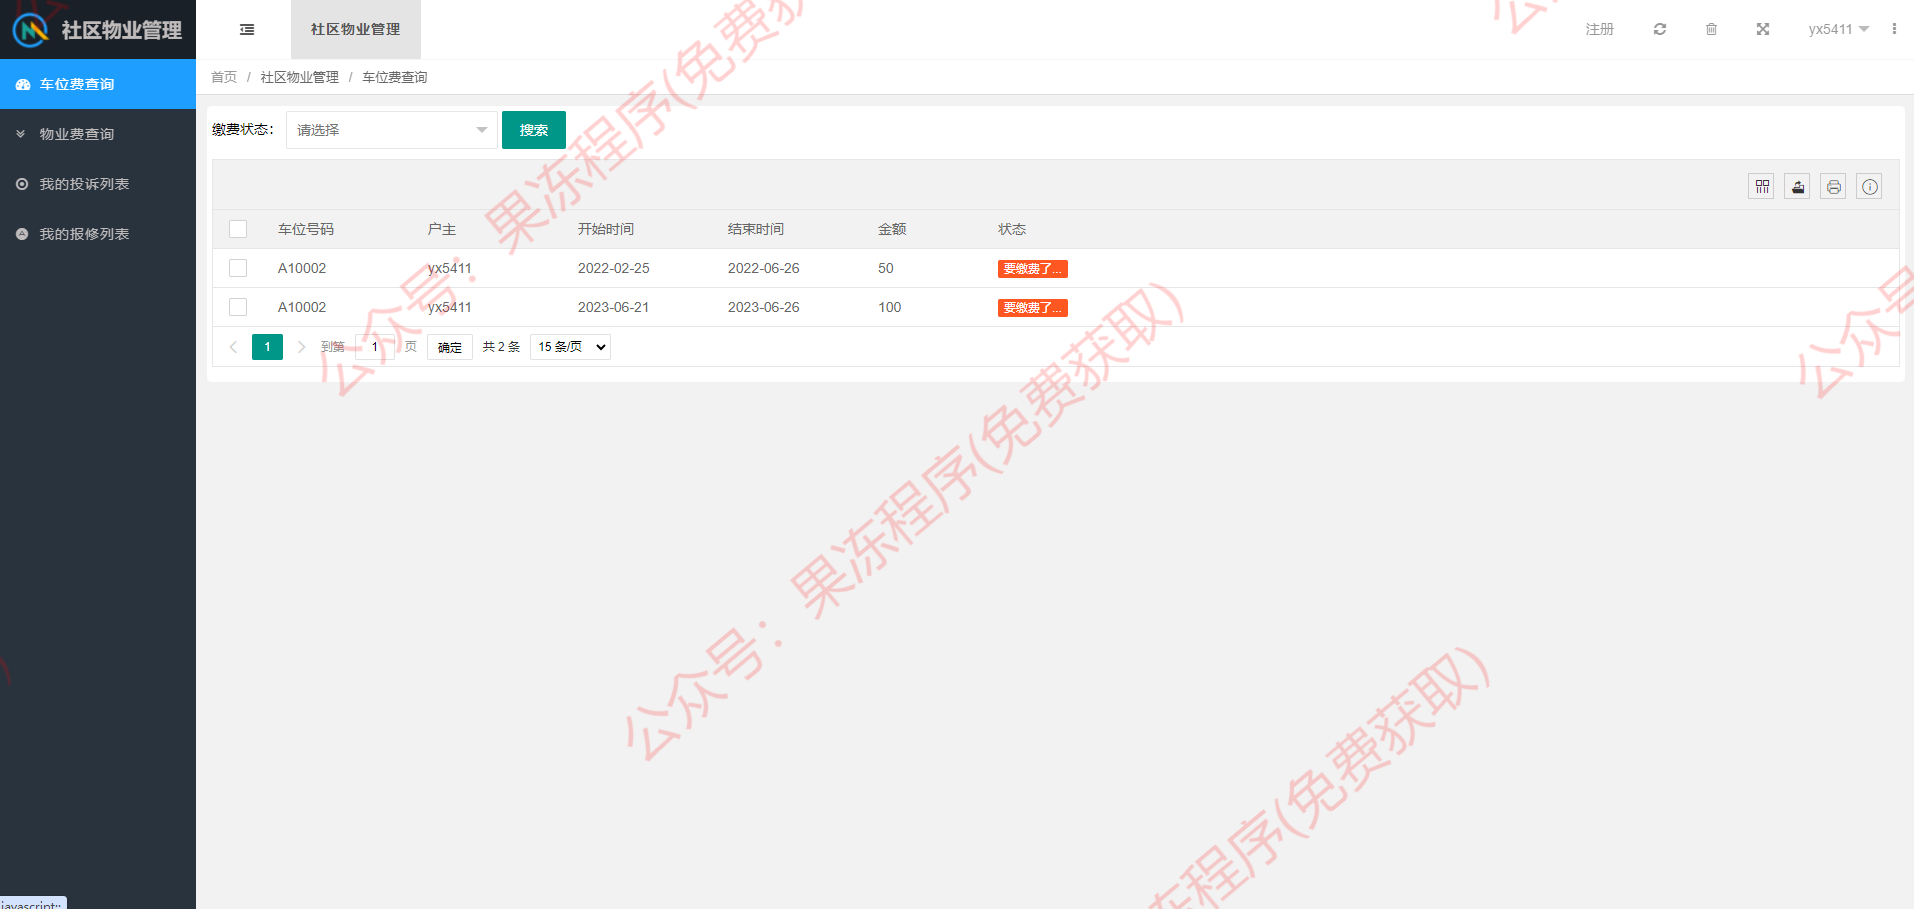Click the 搜索 button
This screenshot has height=909, width=1914.
pyautogui.click(x=534, y=130)
